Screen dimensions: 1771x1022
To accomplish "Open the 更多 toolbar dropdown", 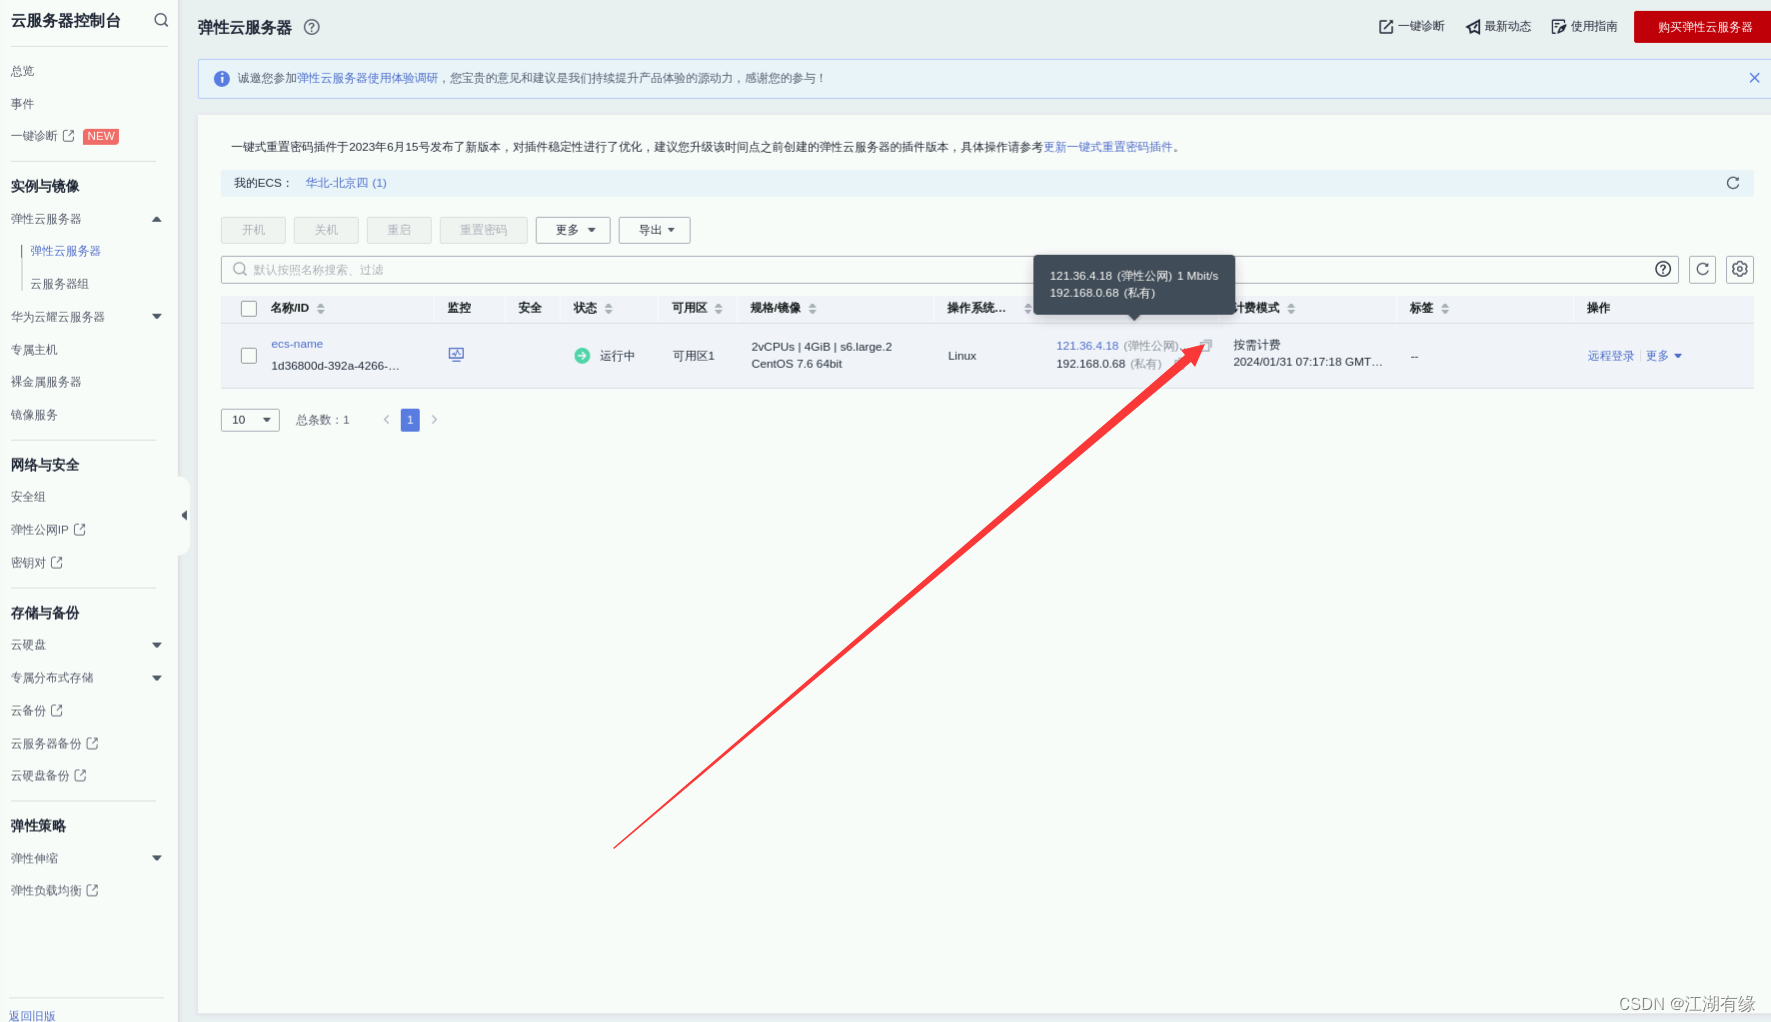I will [573, 230].
